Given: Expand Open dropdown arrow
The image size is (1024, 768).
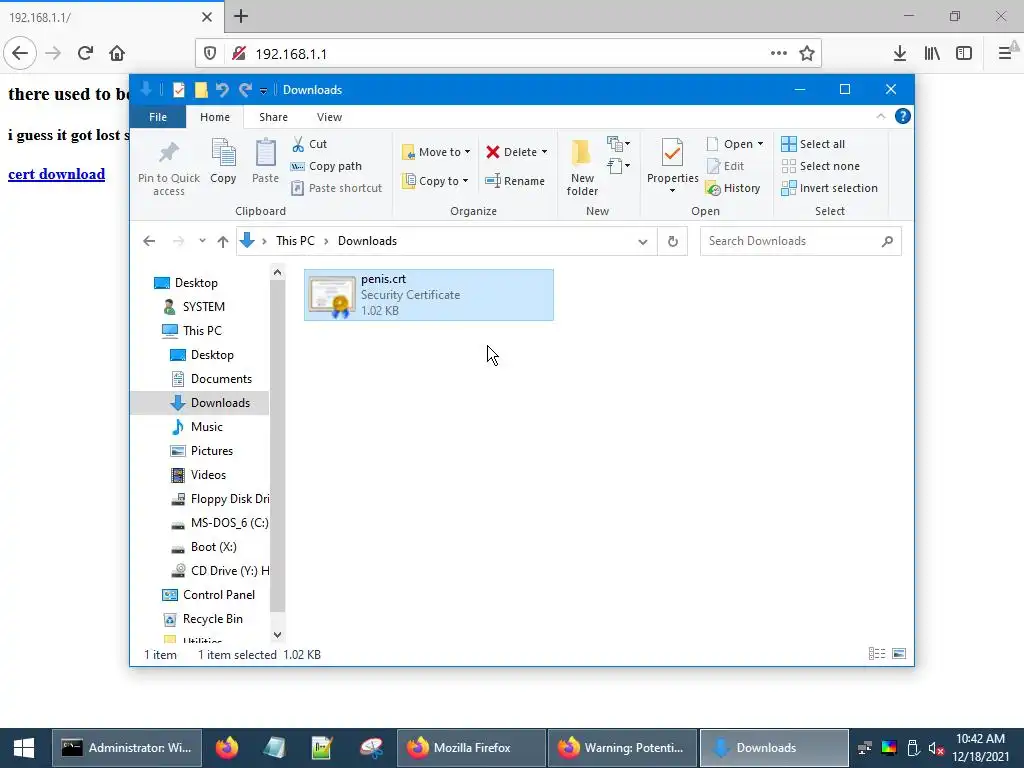Looking at the screenshot, I should coord(760,144).
